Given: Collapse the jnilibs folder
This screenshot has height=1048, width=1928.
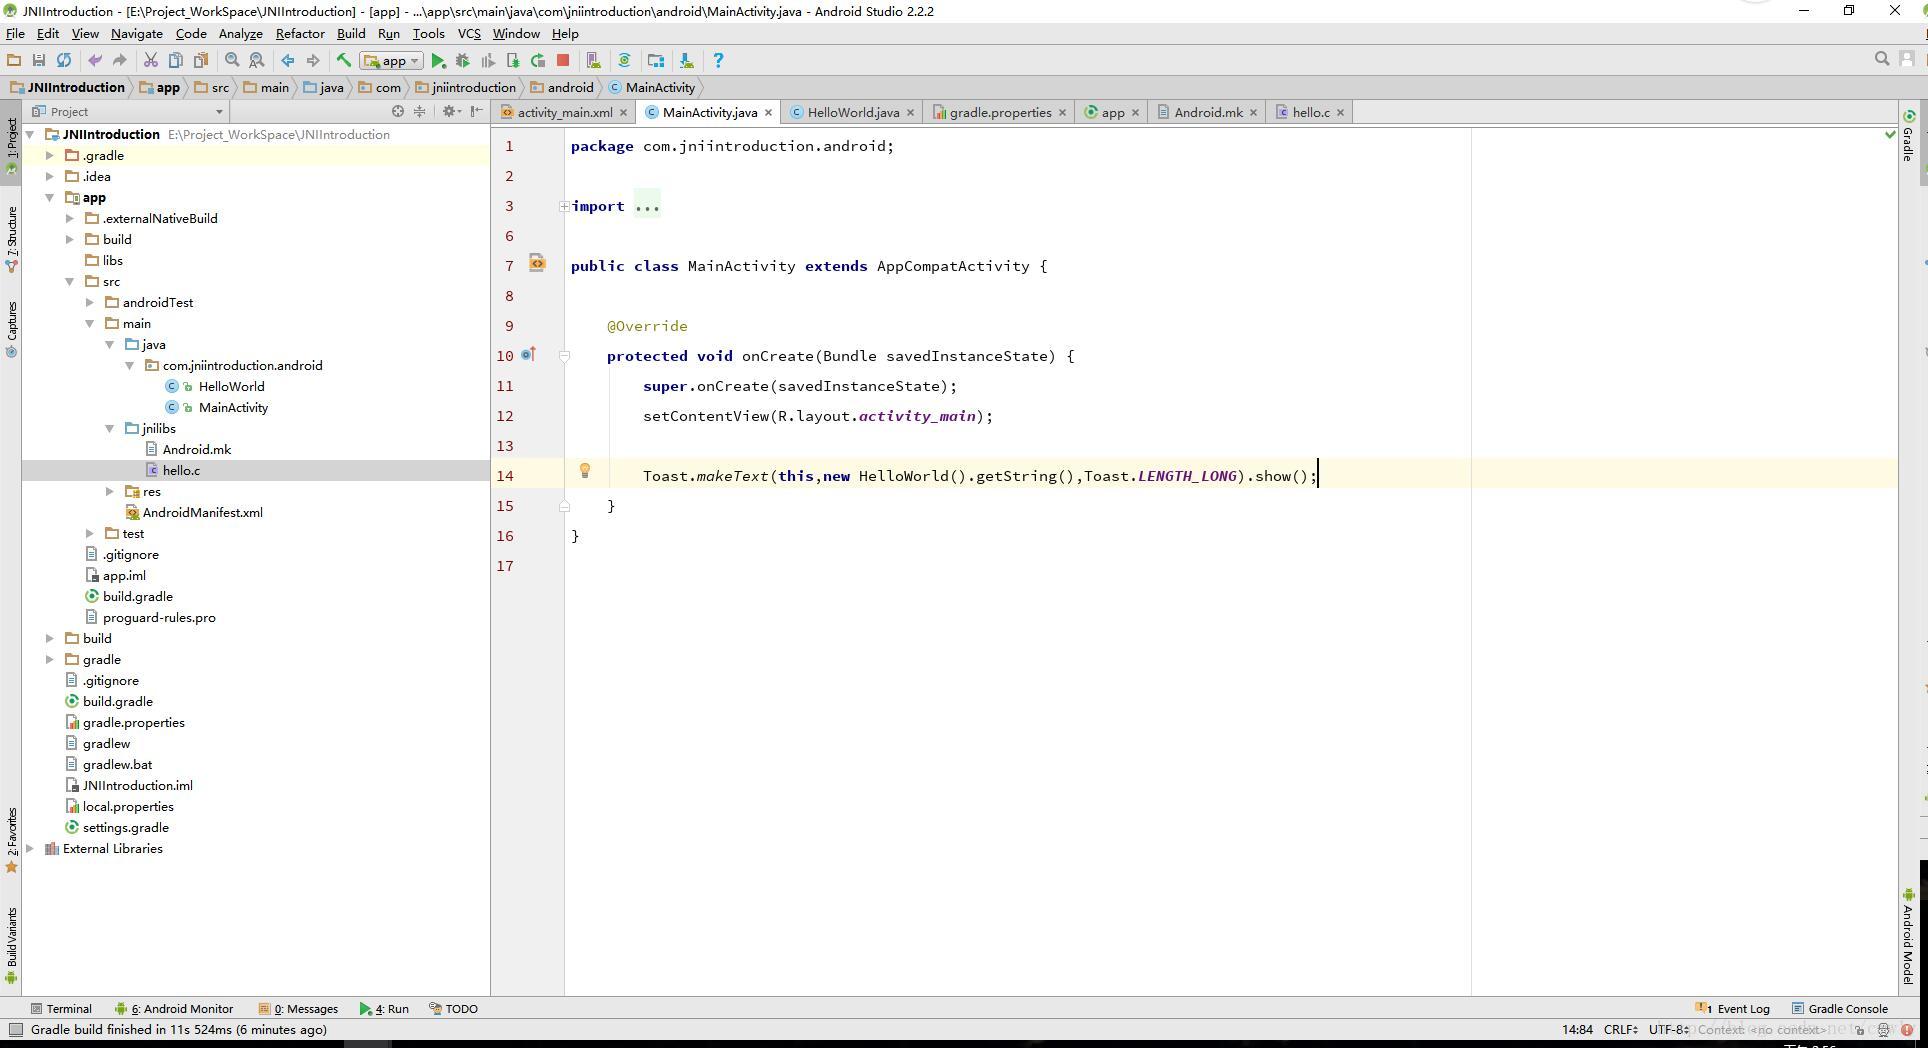Looking at the screenshot, I should point(110,428).
